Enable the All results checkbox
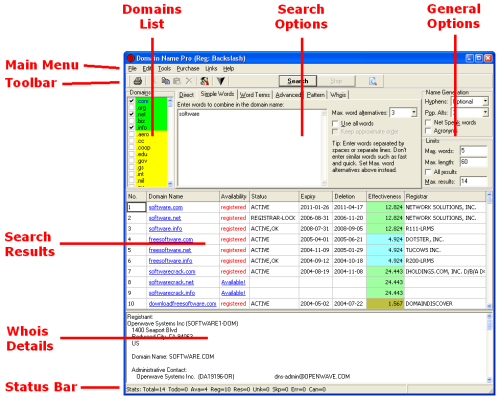The image size is (500, 399). point(428,172)
